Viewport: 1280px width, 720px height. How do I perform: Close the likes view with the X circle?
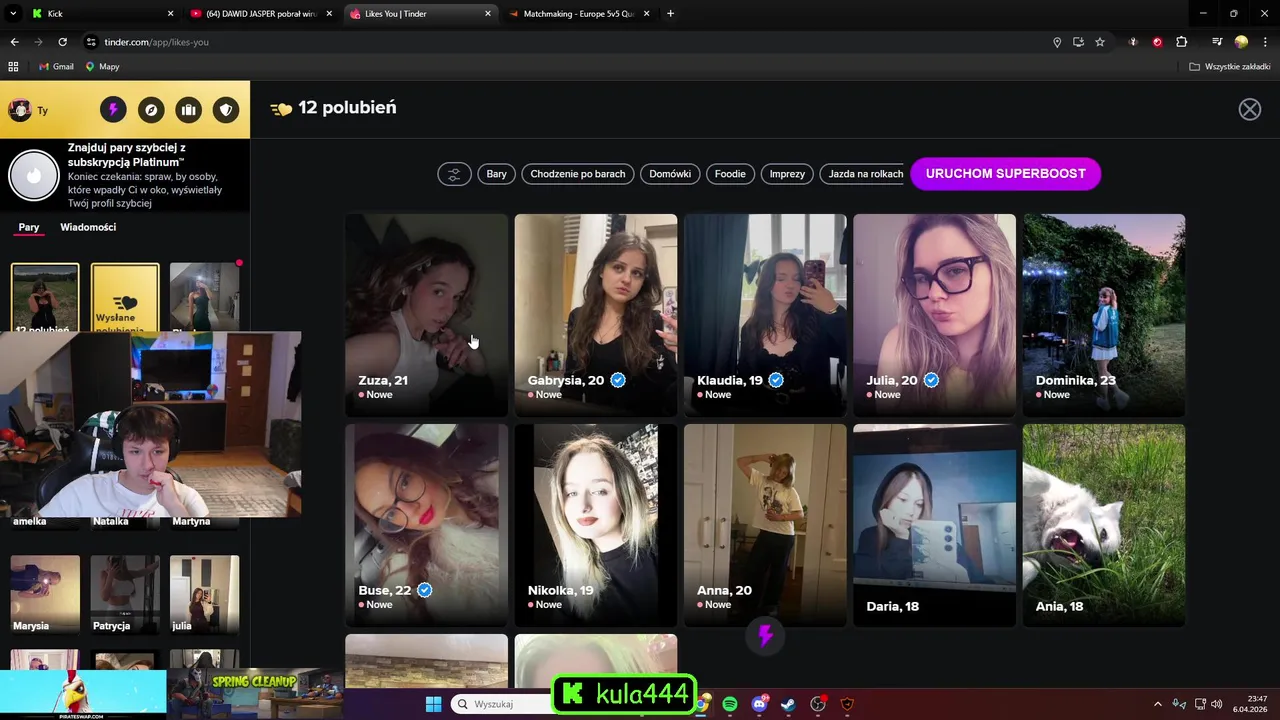pyautogui.click(x=1250, y=110)
